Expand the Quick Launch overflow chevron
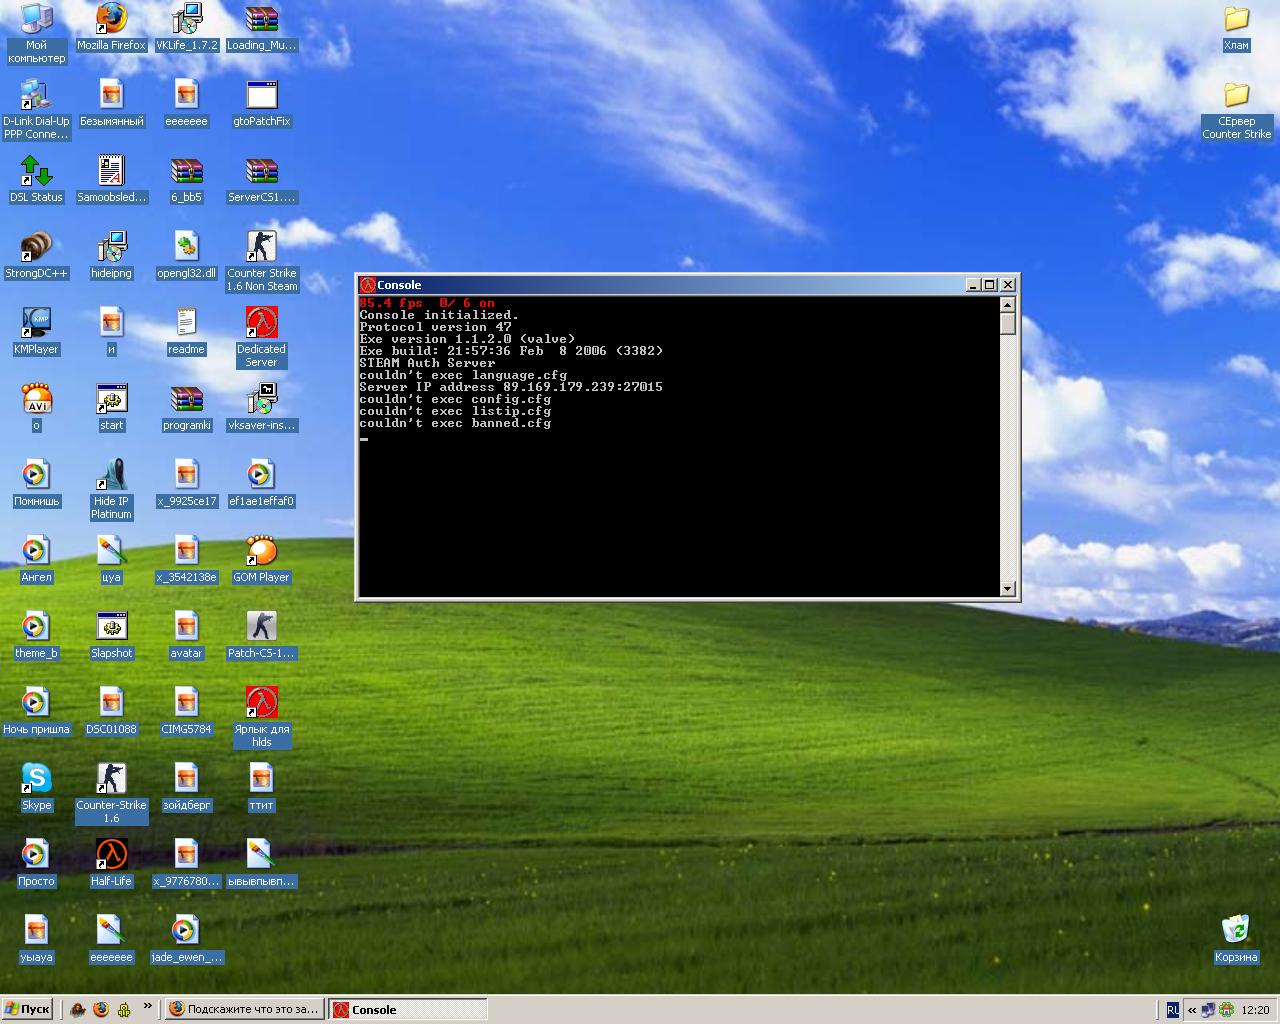Screen dimensions: 1280x1024 click(148, 1006)
